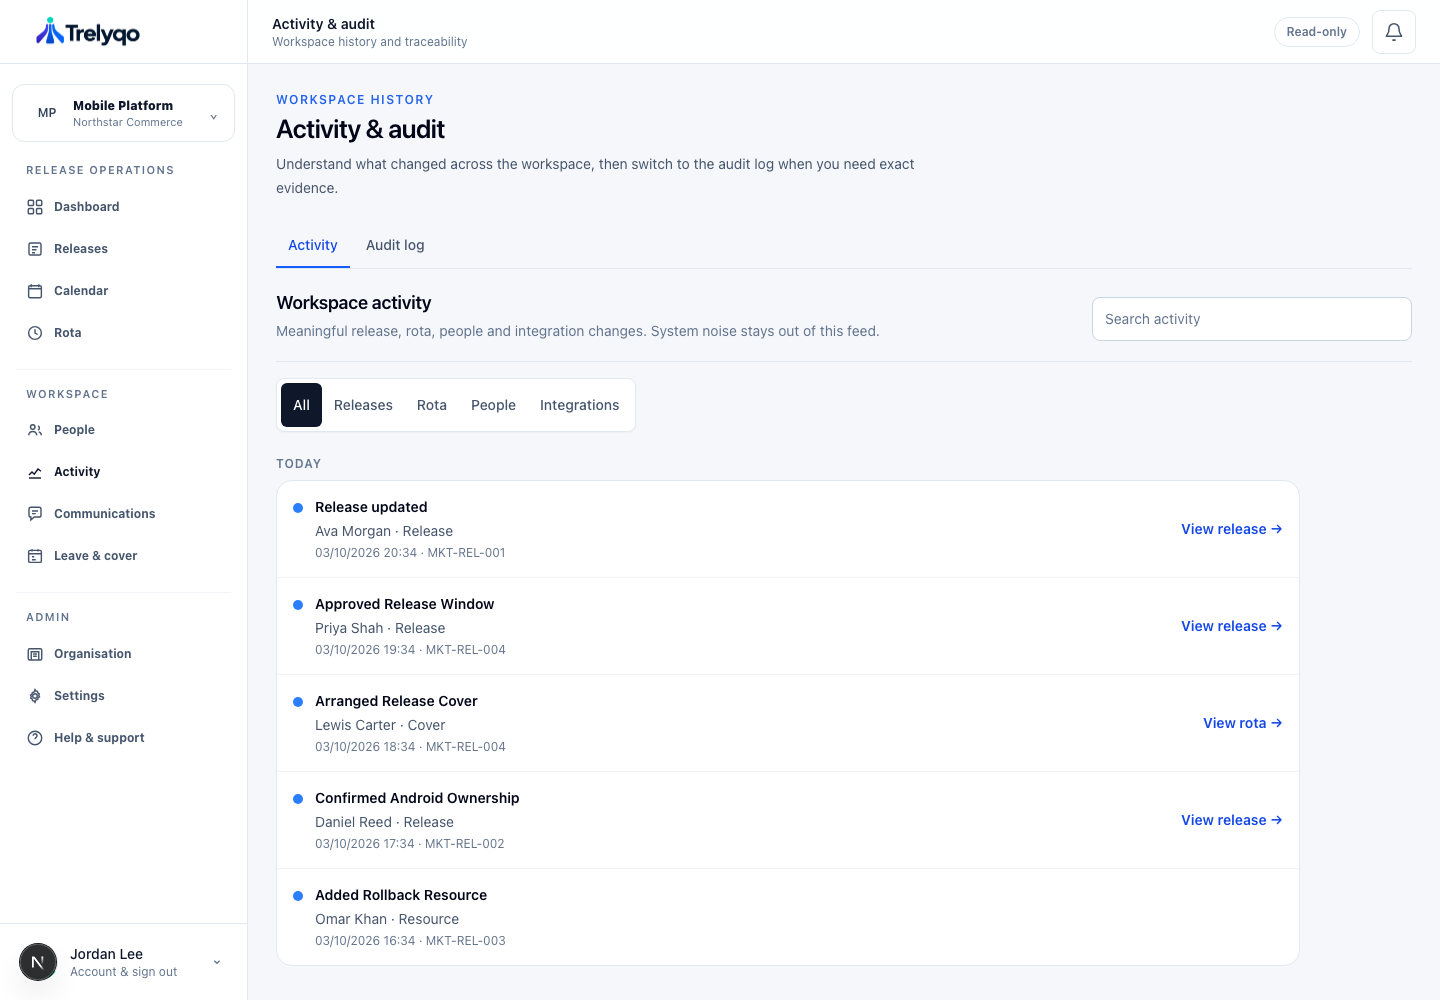Click the Calendar sidebar icon
The image size is (1440, 1000).
click(x=35, y=291)
